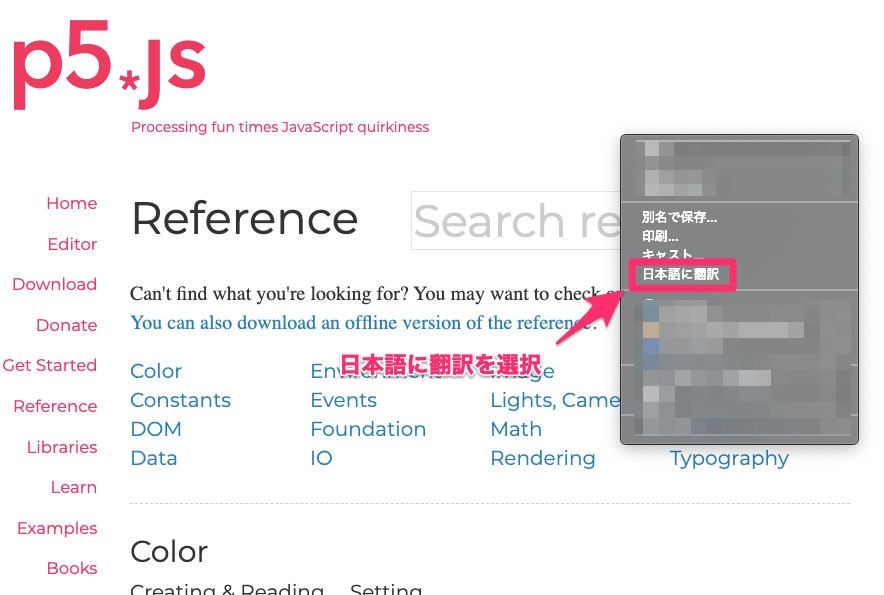This screenshot has width=884, height=595.
Task: Select 印刷... in the context menu
Action: (660, 237)
